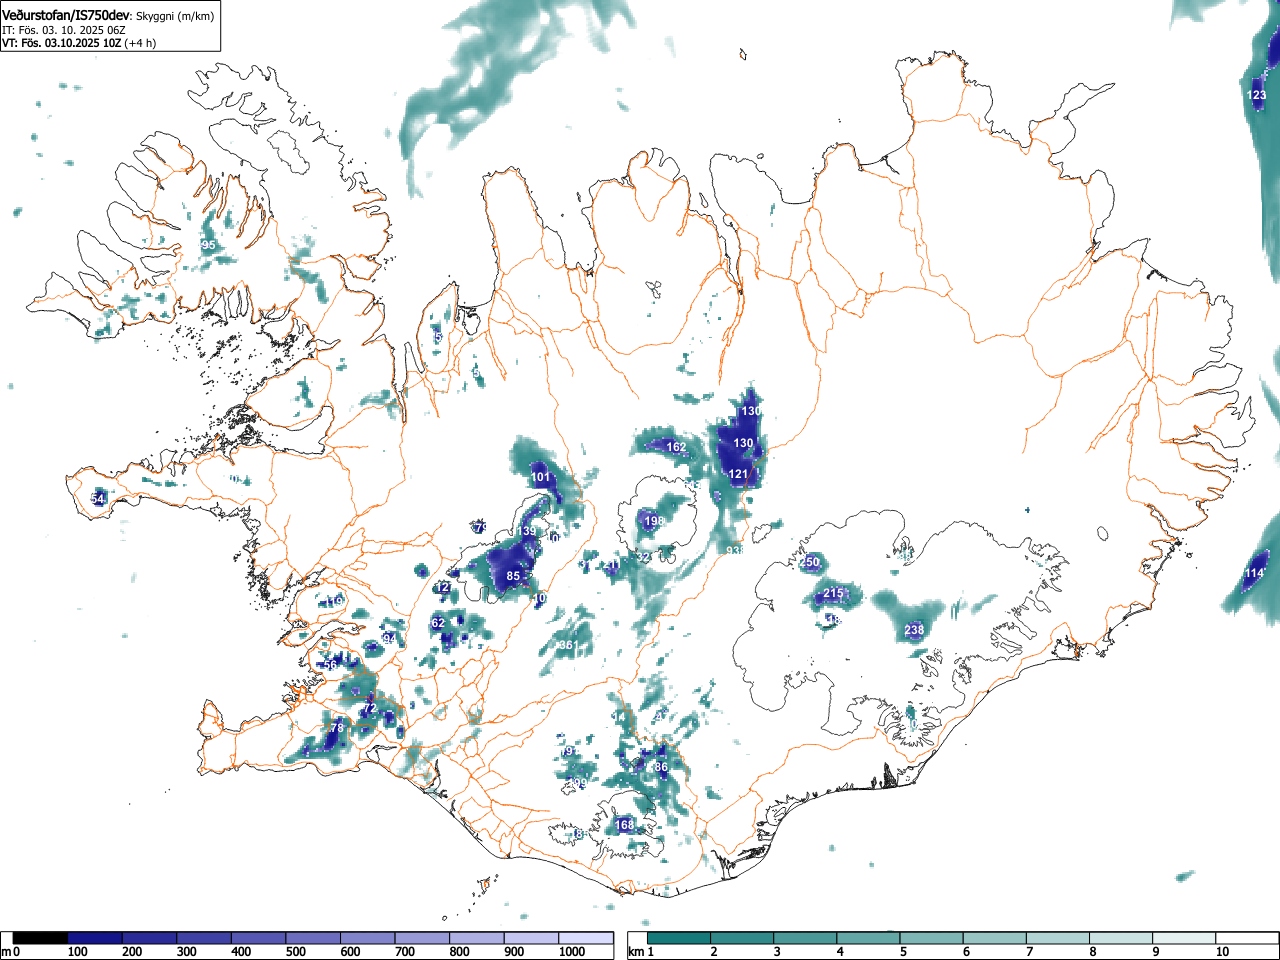Viewport: 1280px width, 960px height.
Task: Pick the 1–2 km dark teal legend swatch
Action: pos(680,938)
